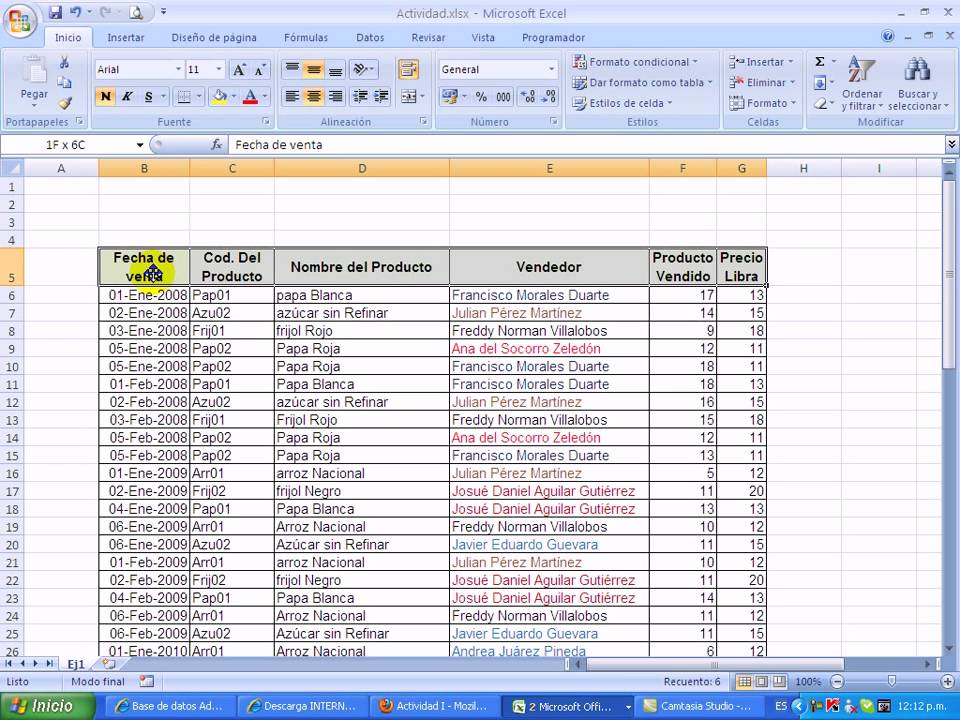Toggle center horizontal alignment

tap(313, 96)
